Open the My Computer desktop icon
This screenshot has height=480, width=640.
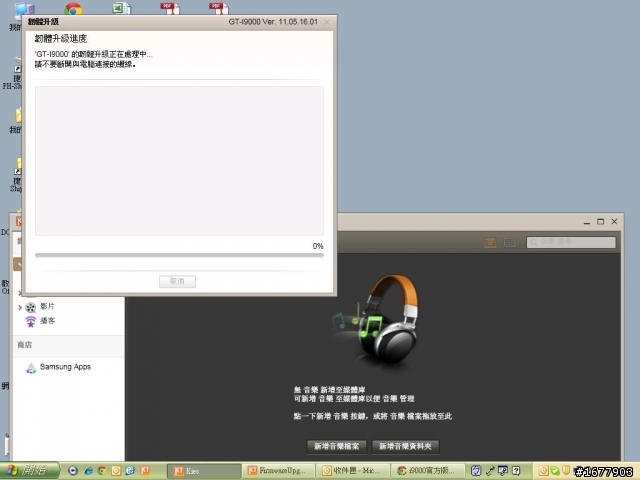[x=24, y=10]
